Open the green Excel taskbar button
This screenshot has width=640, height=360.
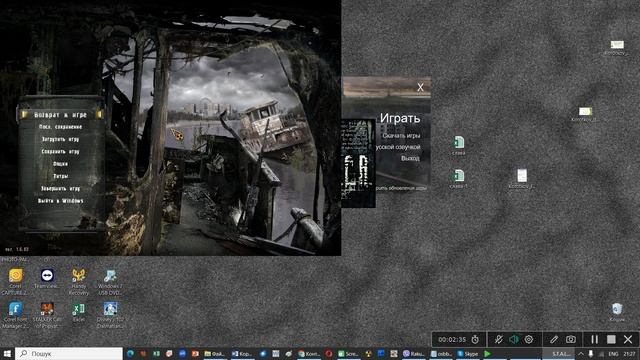[156, 353]
